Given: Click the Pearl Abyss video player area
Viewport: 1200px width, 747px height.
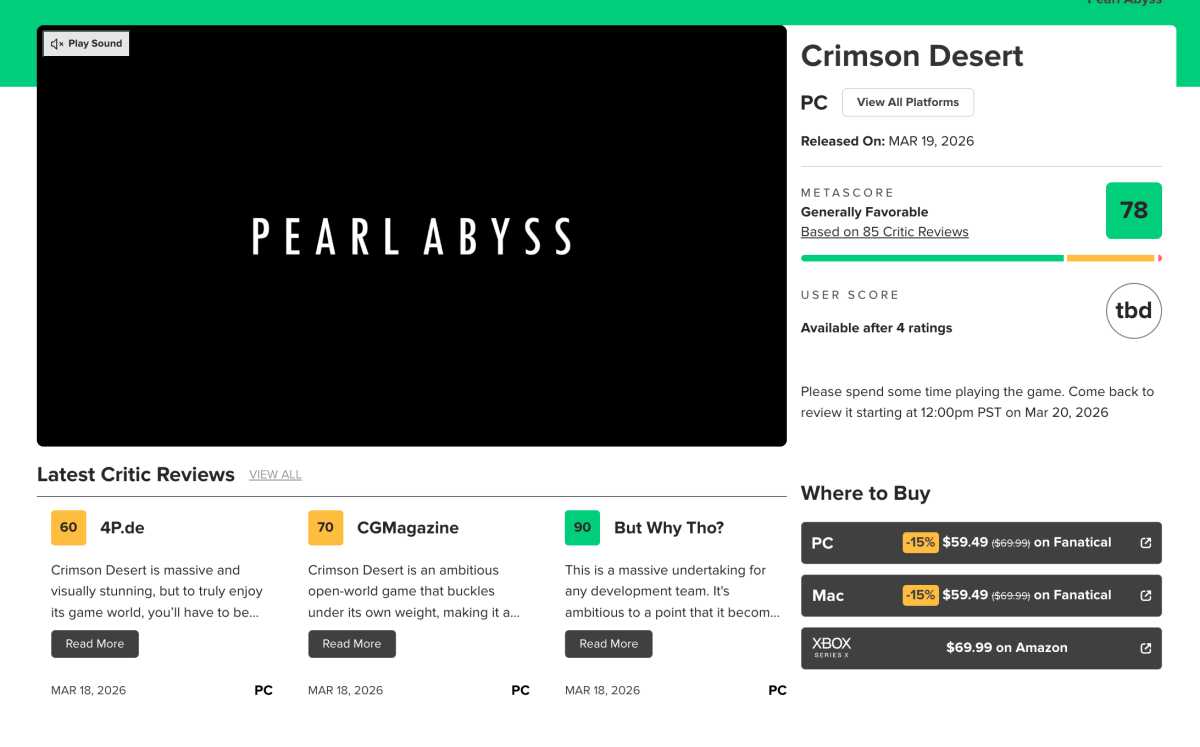Looking at the screenshot, I should [411, 235].
